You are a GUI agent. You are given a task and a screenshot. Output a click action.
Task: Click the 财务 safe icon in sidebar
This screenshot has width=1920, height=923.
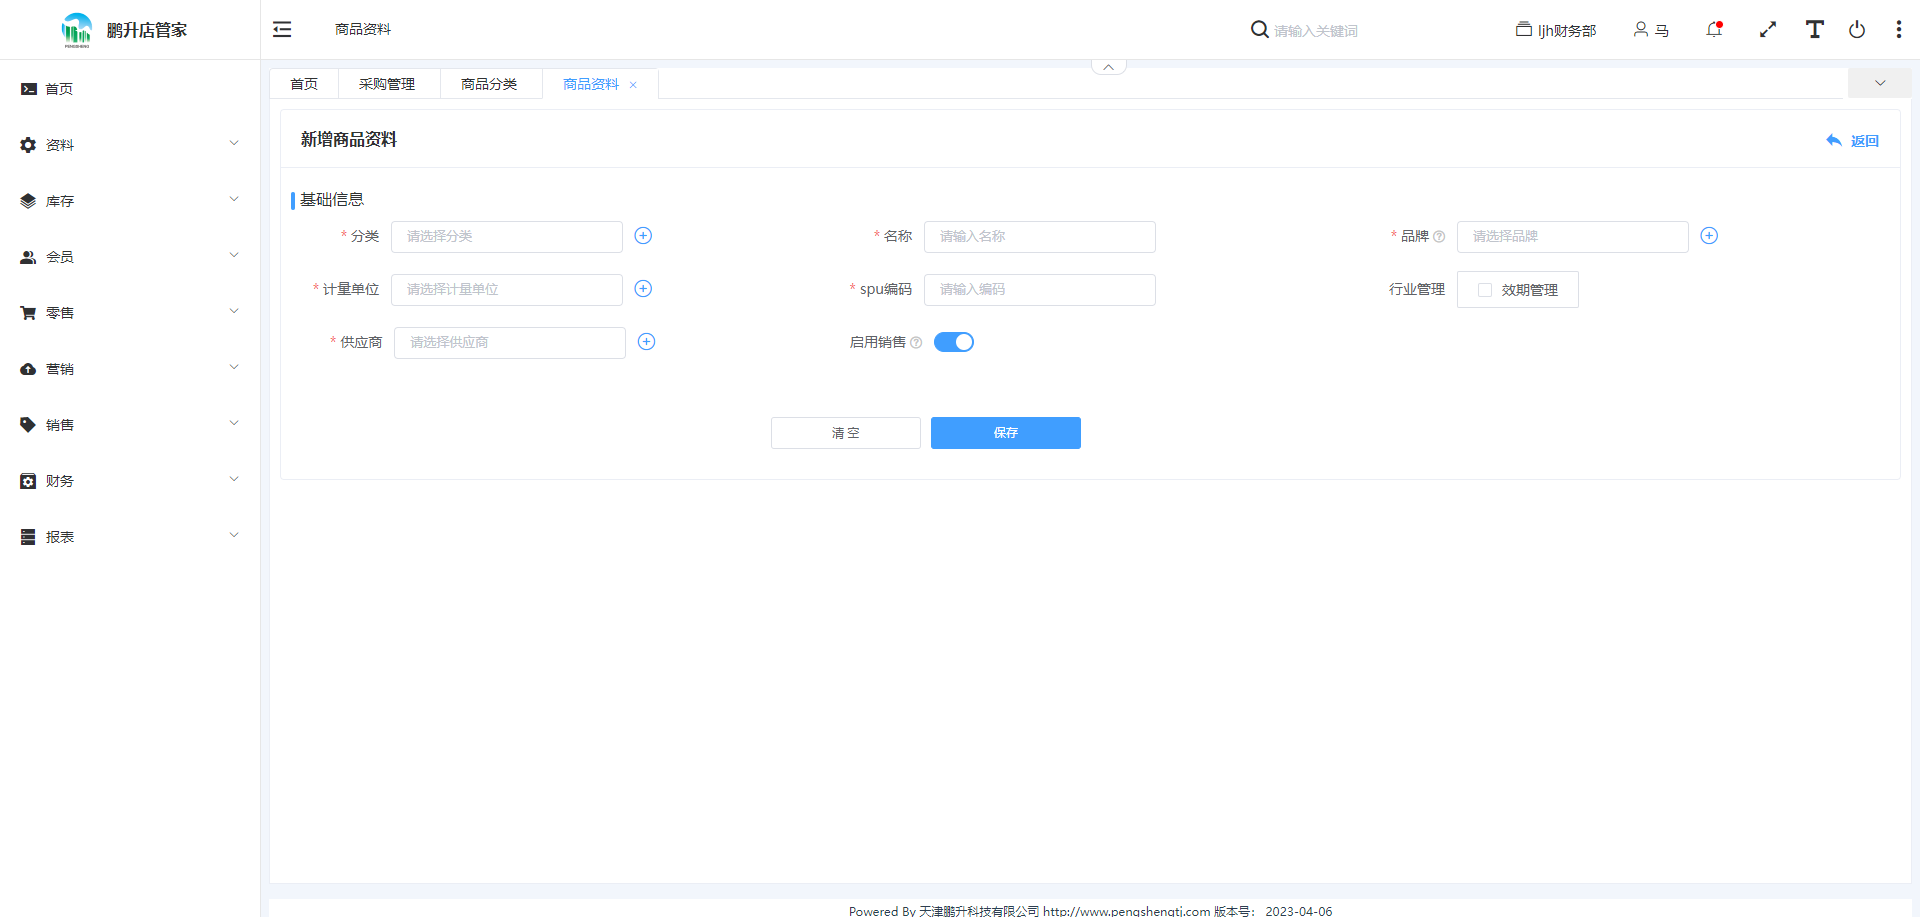tap(28, 481)
